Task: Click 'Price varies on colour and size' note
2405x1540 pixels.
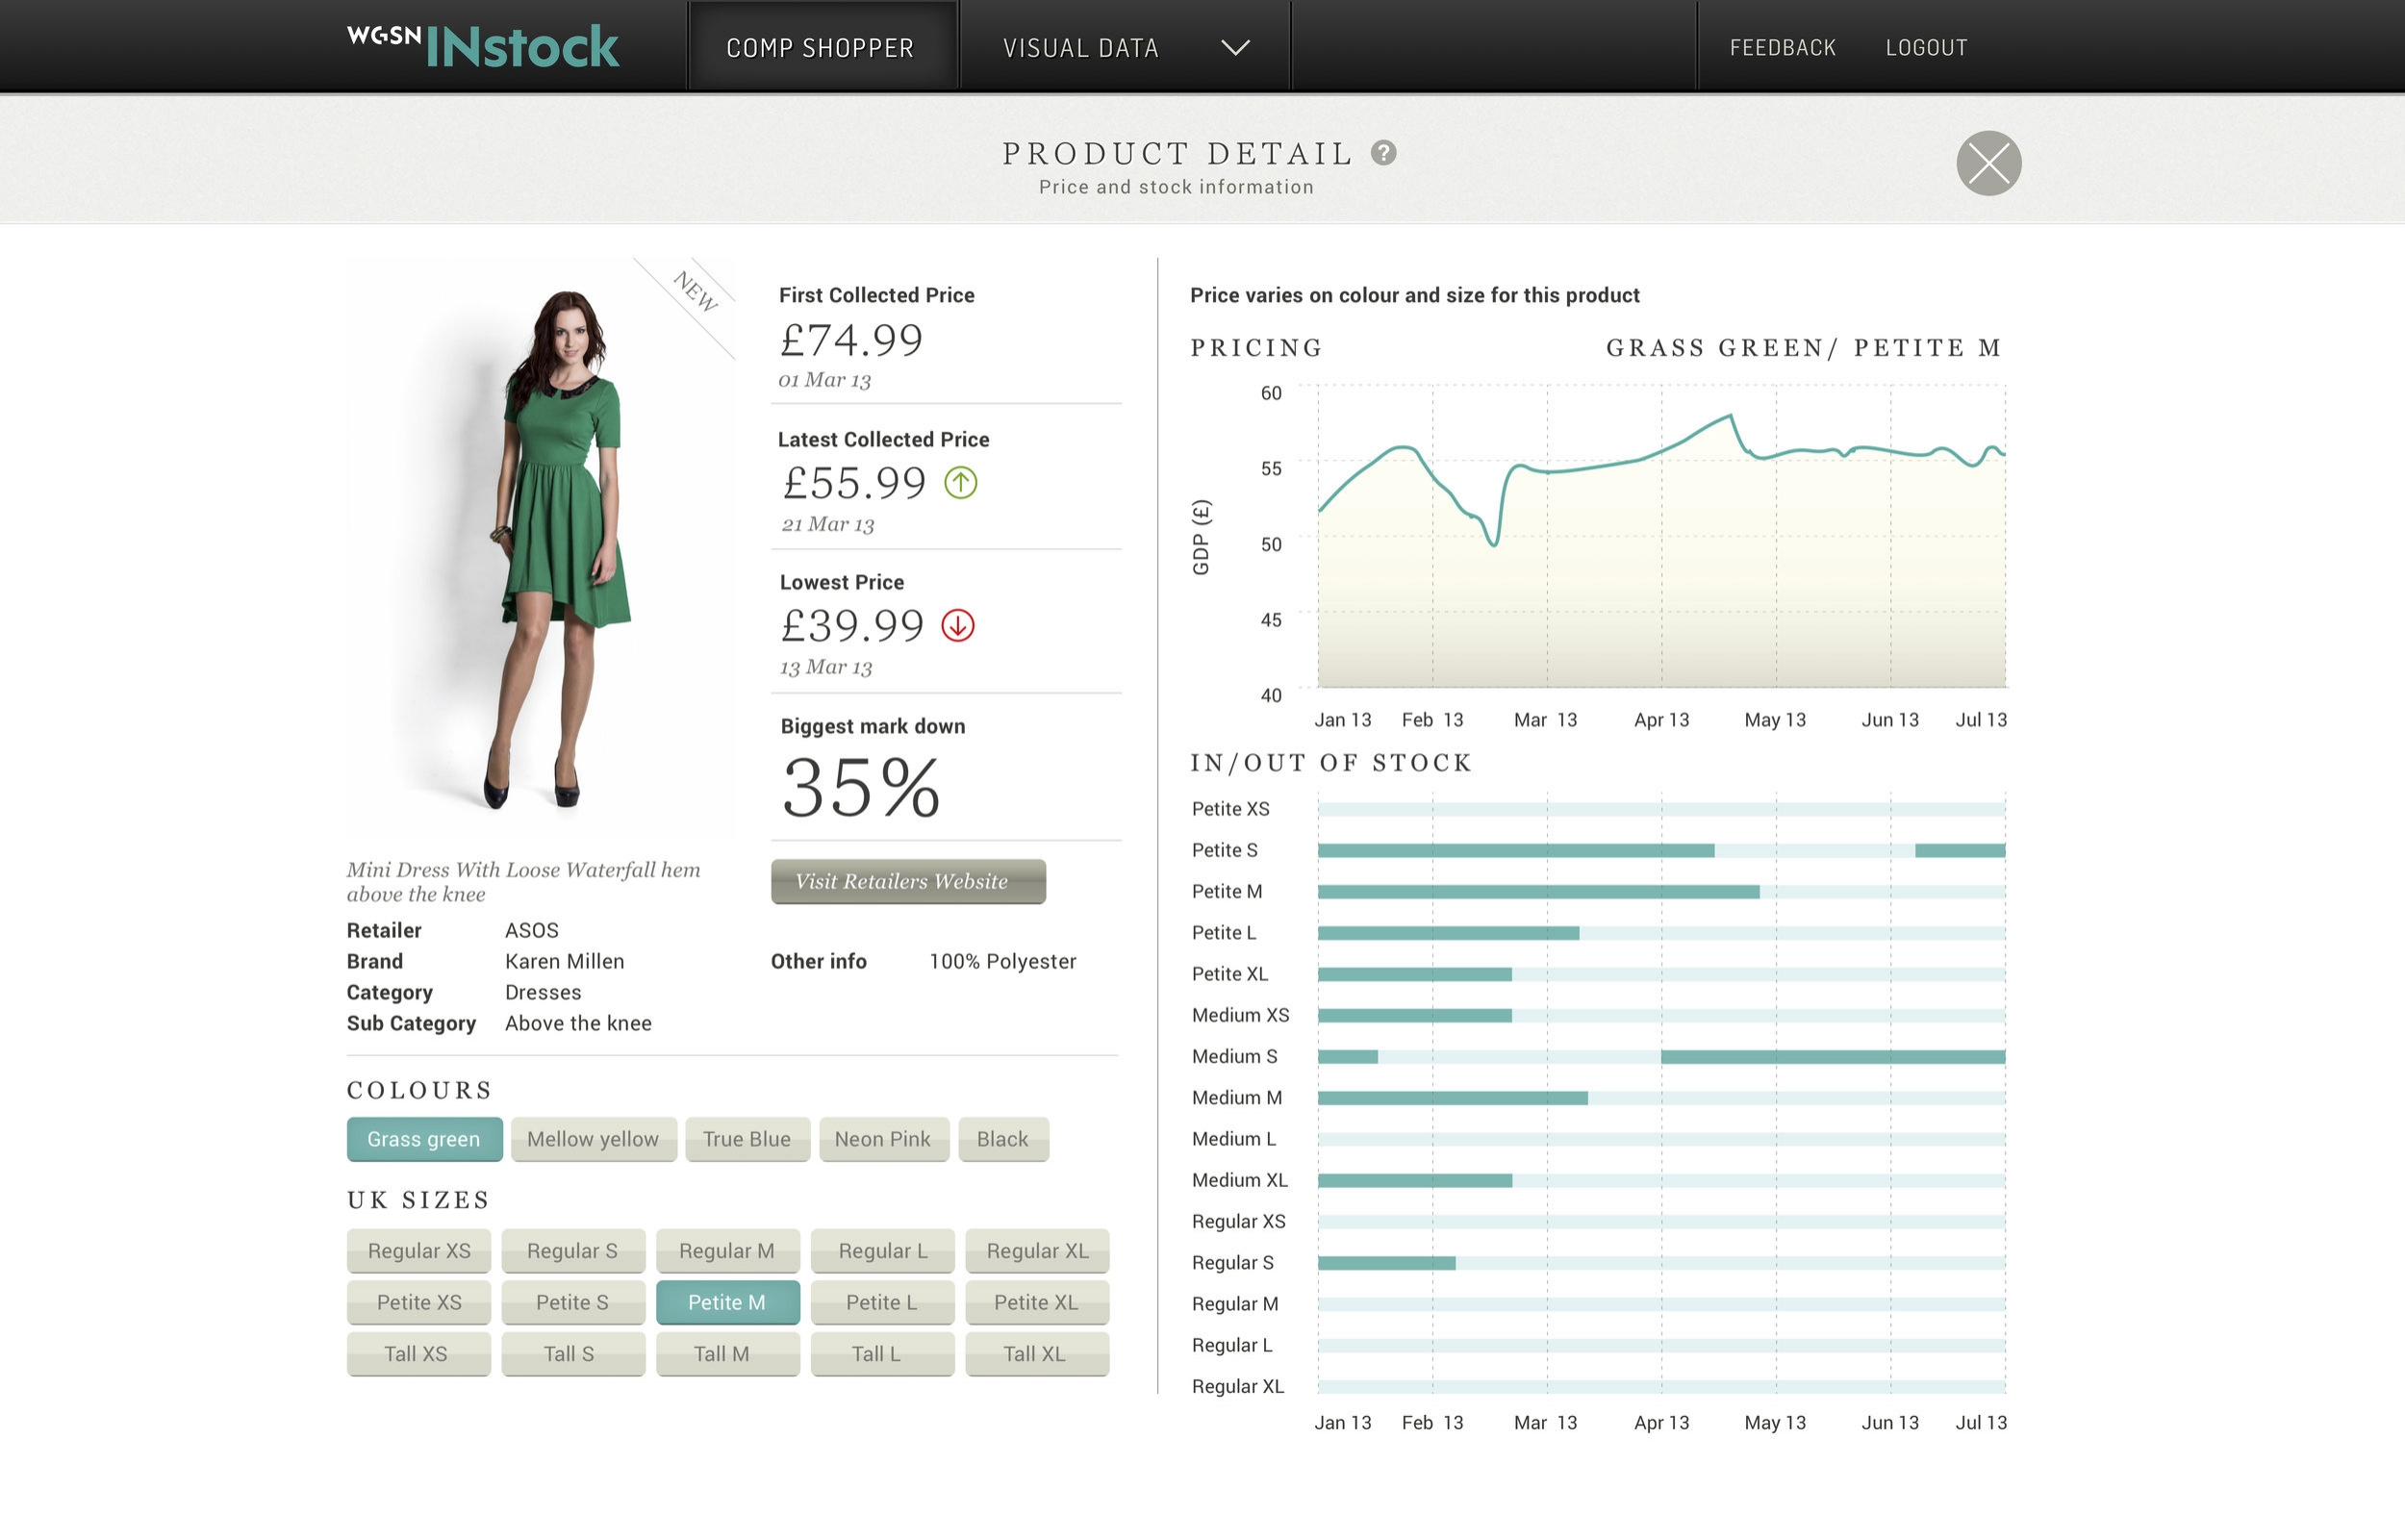Action: pos(1414,295)
